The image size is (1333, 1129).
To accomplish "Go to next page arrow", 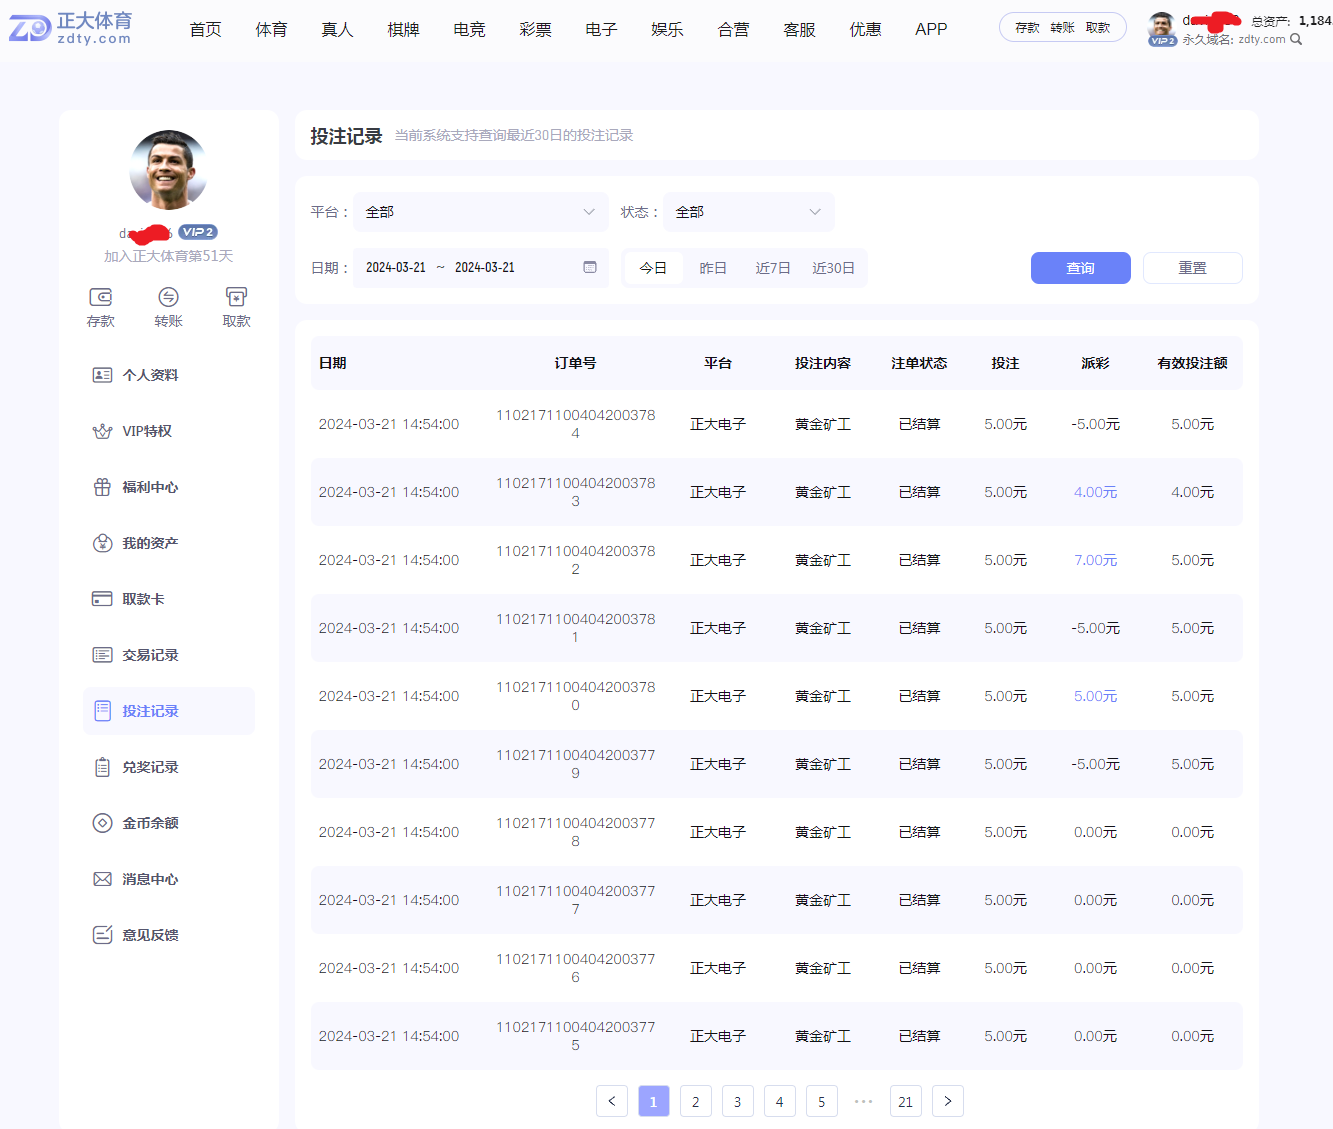I will [x=948, y=1101].
